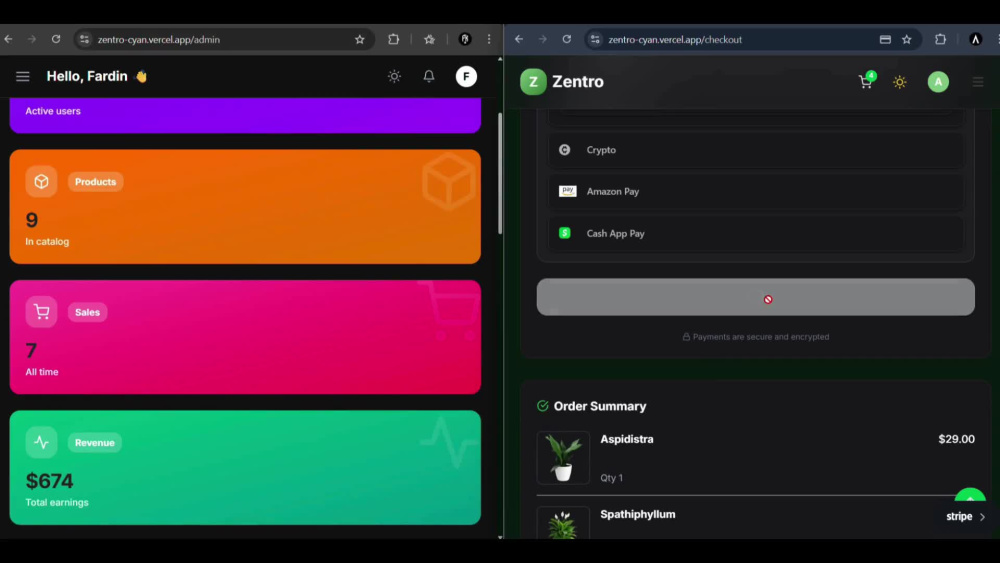Go forward in checkout browser window
This screenshot has height=563, width=1000.
[x=543, y=40]
